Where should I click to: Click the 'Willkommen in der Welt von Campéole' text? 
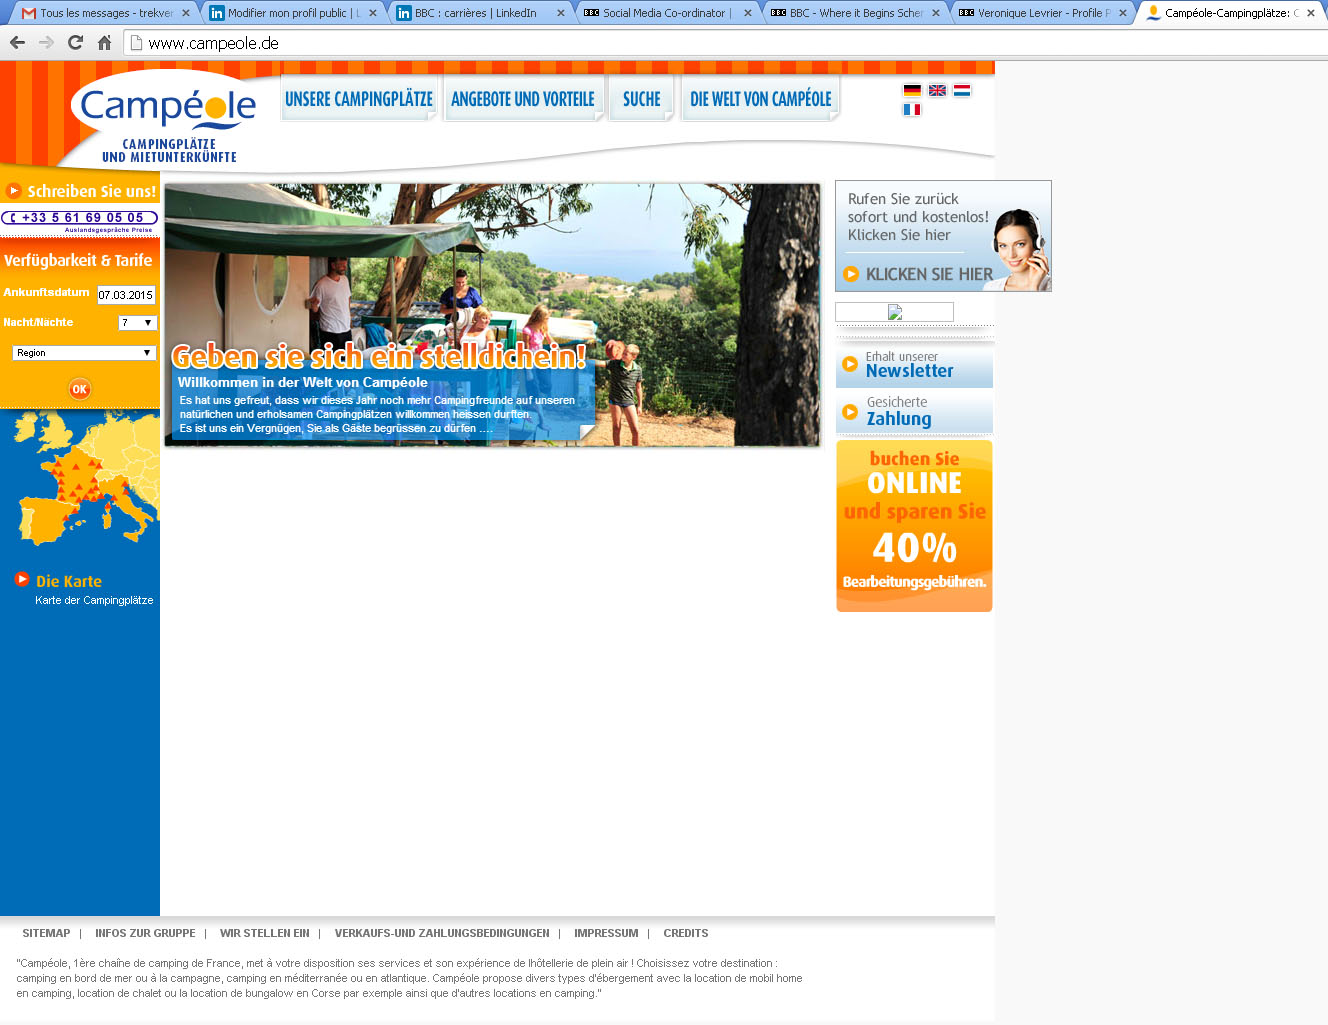click(x=303, y=382)
